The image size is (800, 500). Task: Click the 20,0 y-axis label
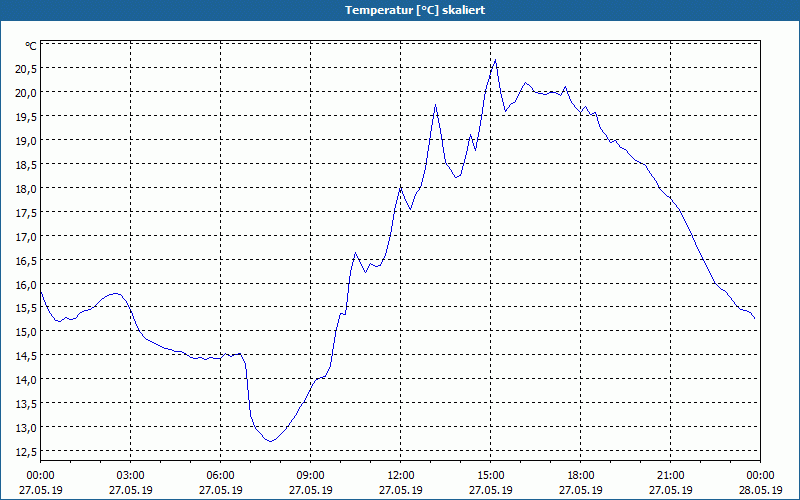click(26, 94)
